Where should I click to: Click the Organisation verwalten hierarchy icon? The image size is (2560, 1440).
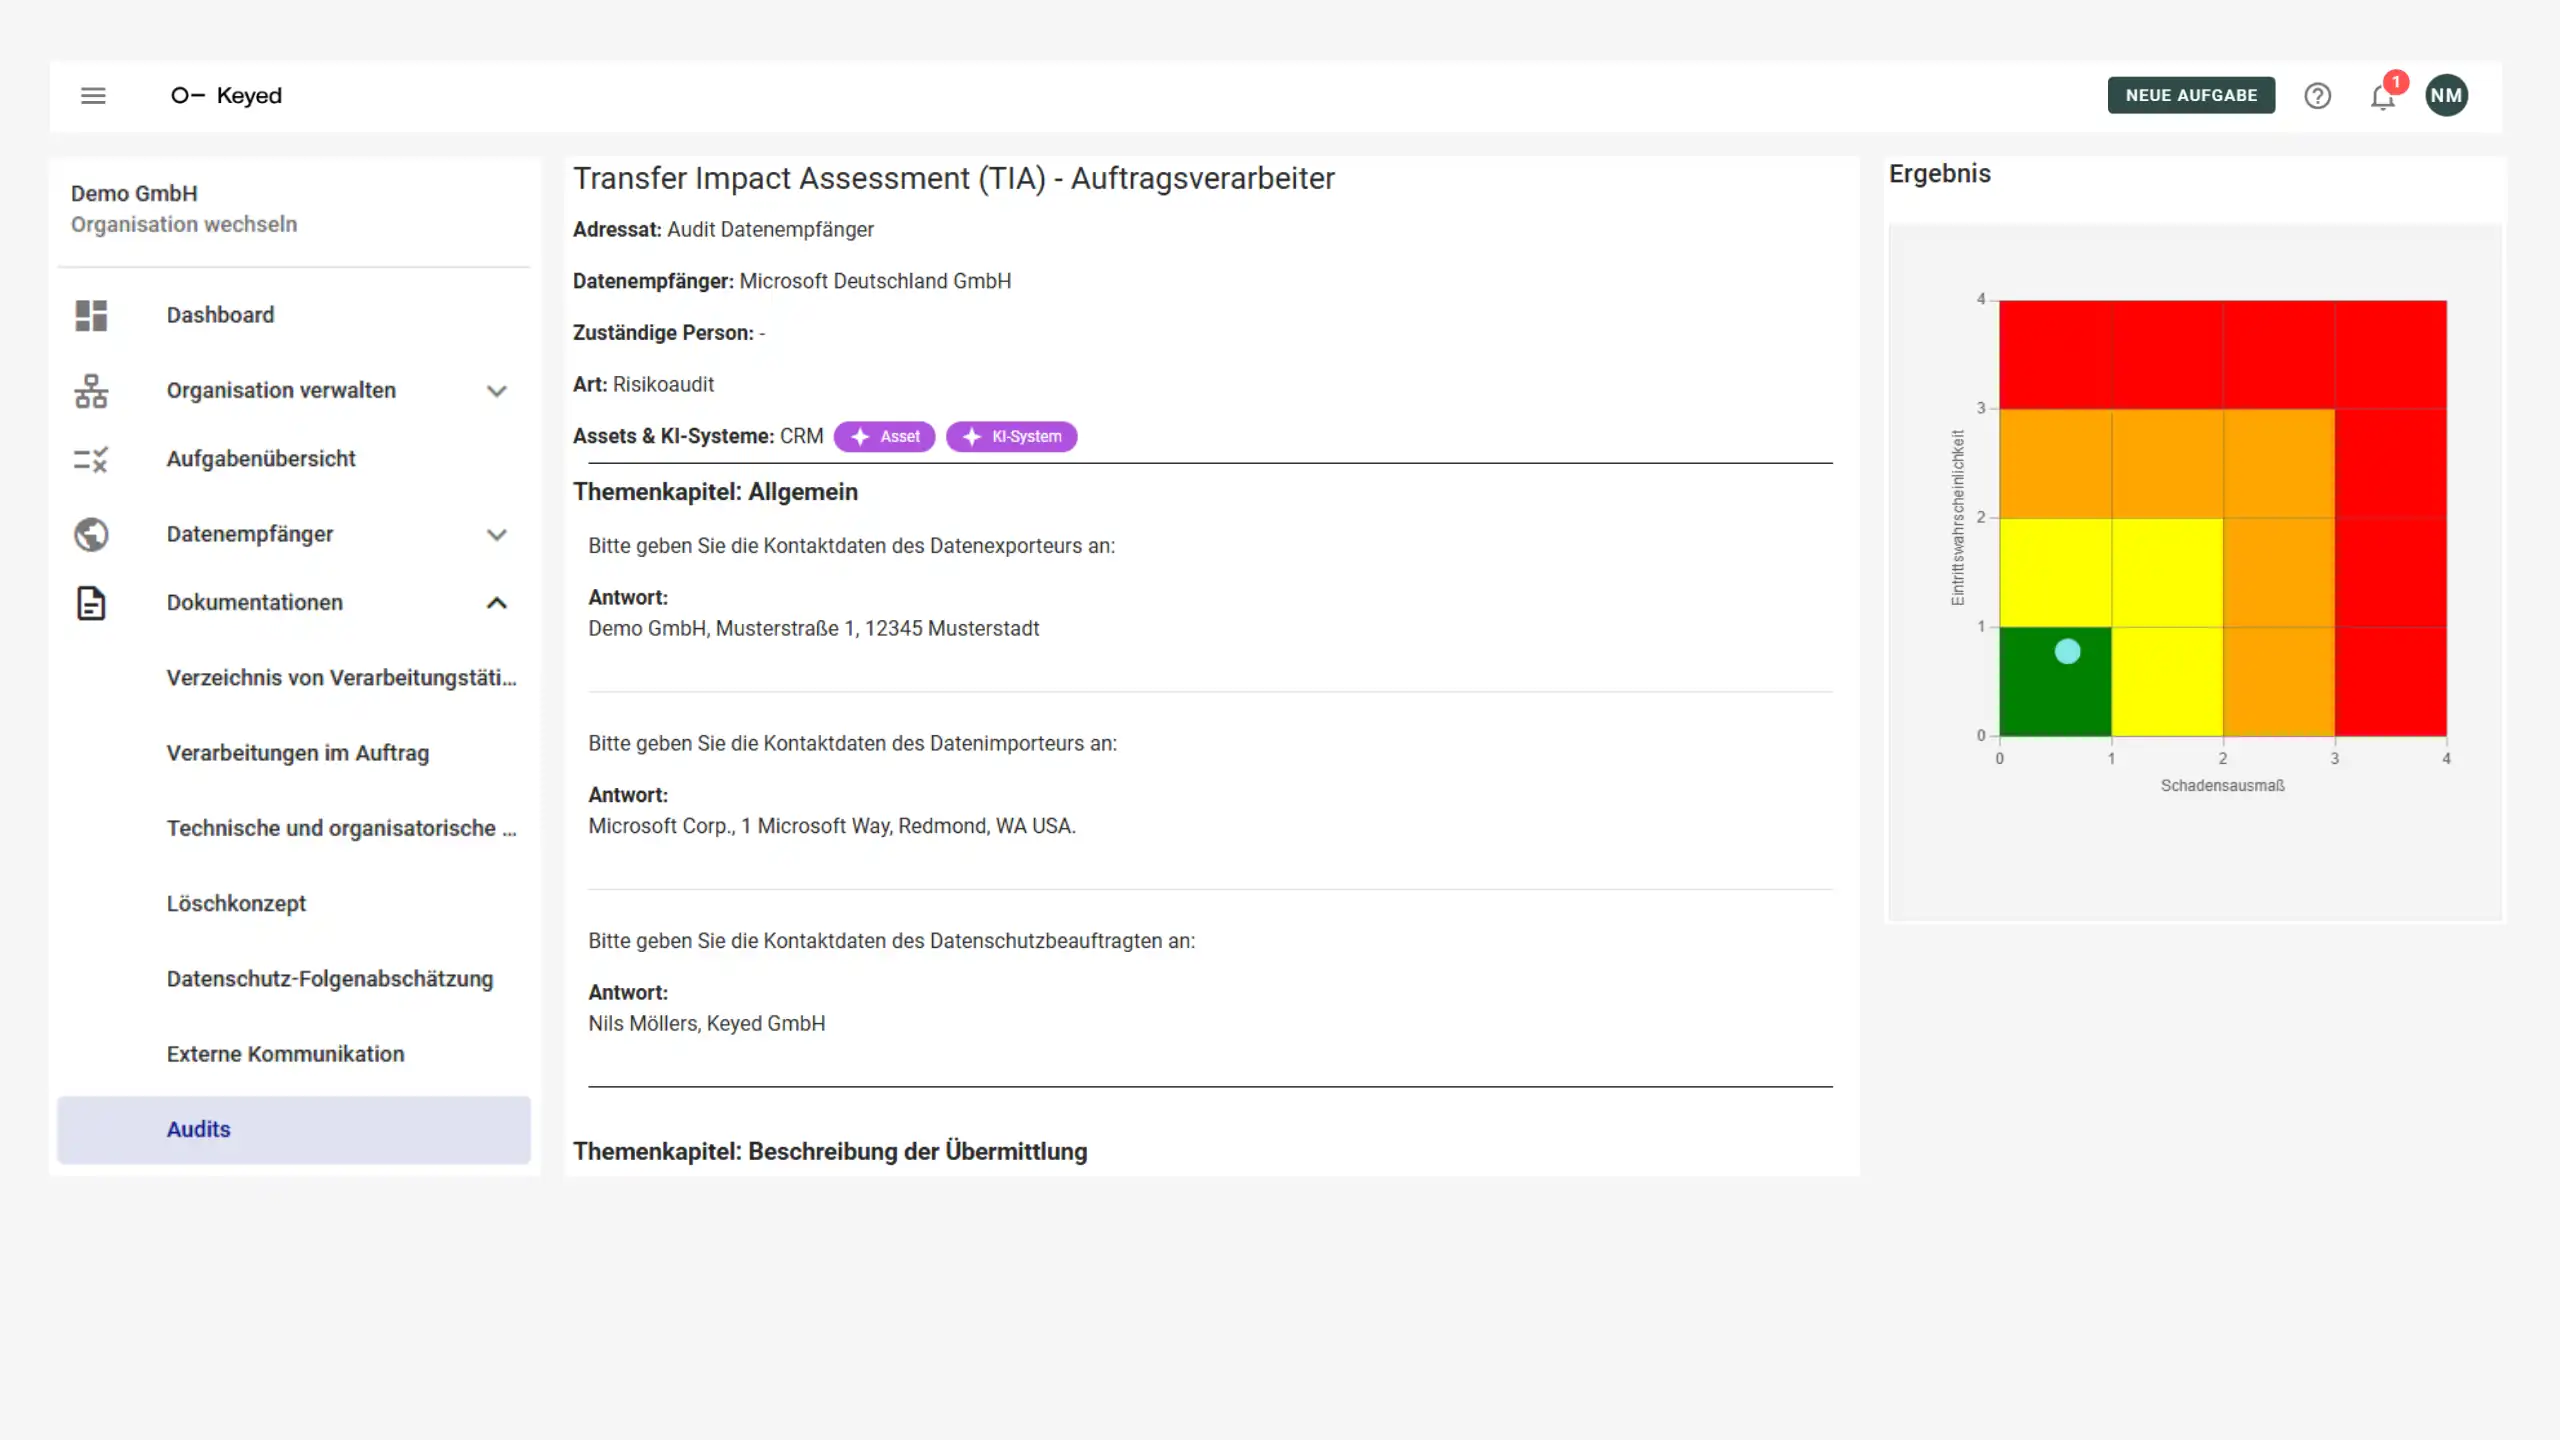pos(91,390)
